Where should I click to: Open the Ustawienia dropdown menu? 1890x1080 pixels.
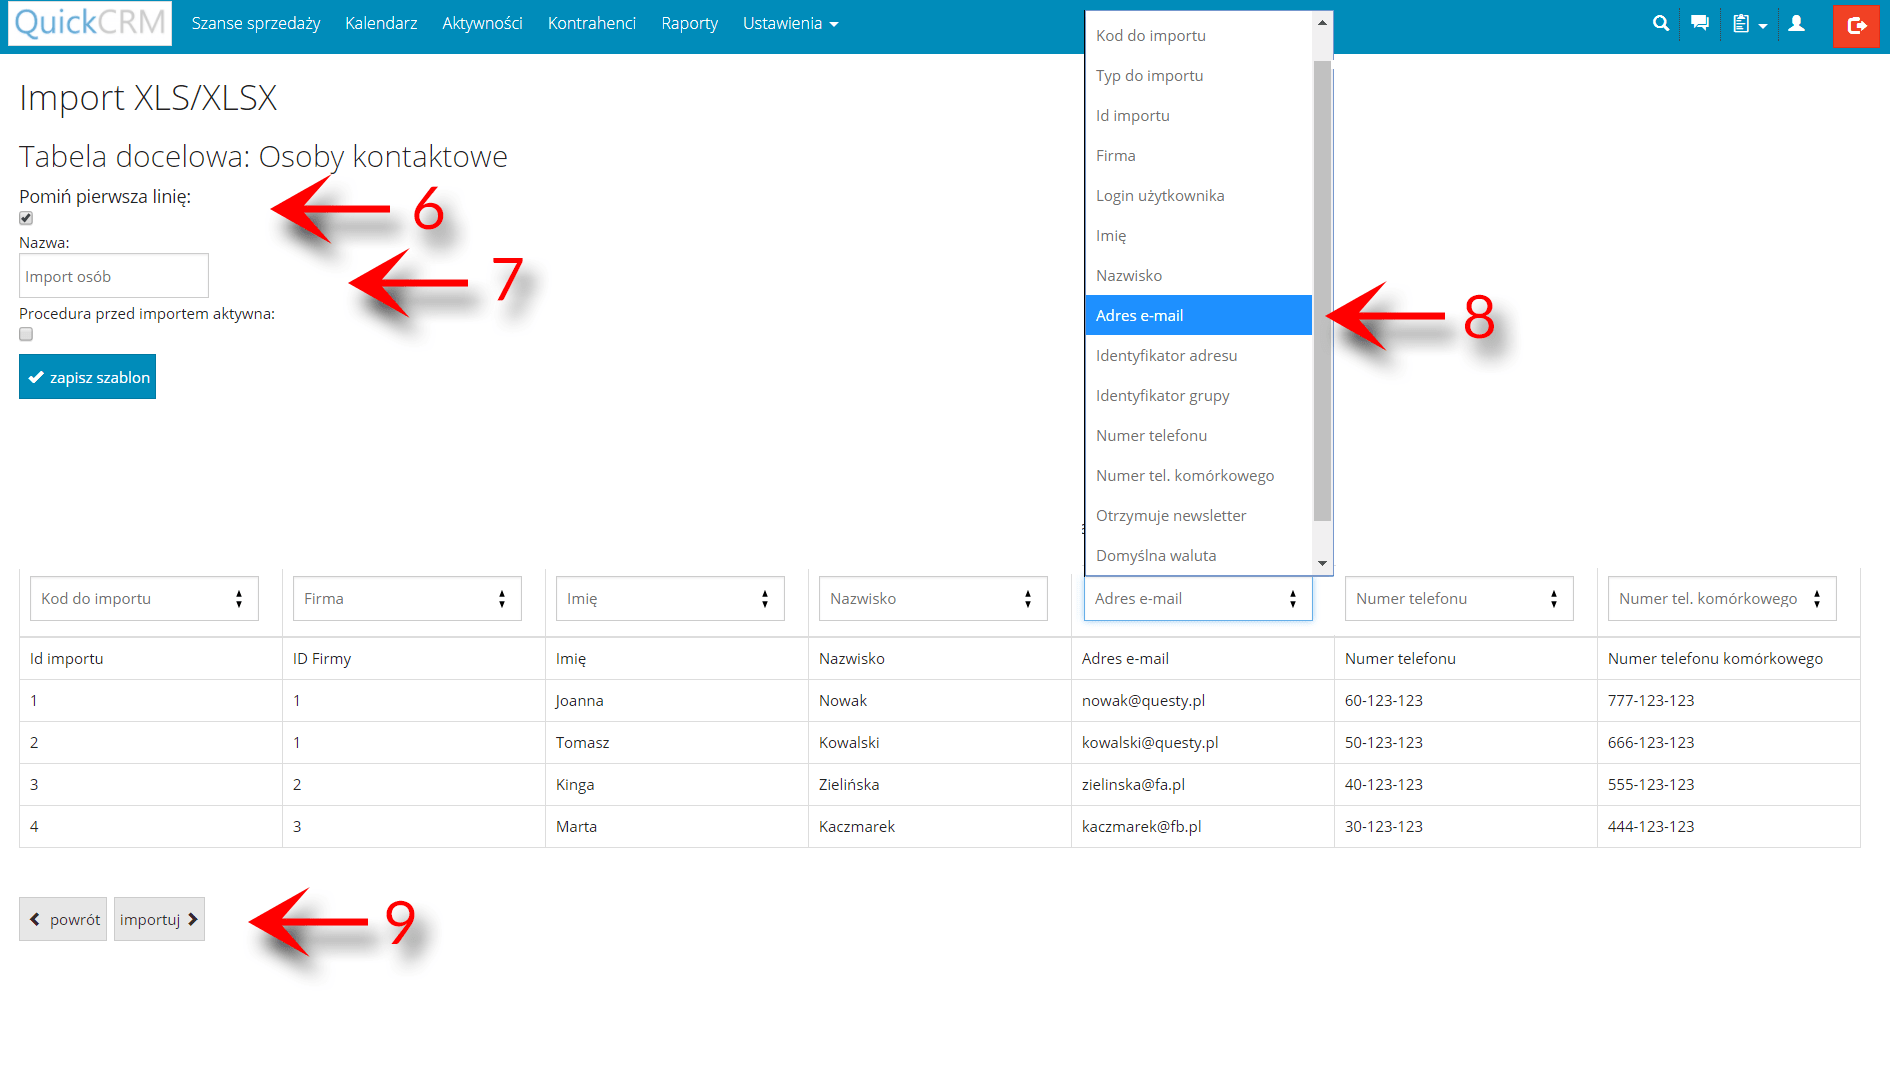(x=789, y=23)
